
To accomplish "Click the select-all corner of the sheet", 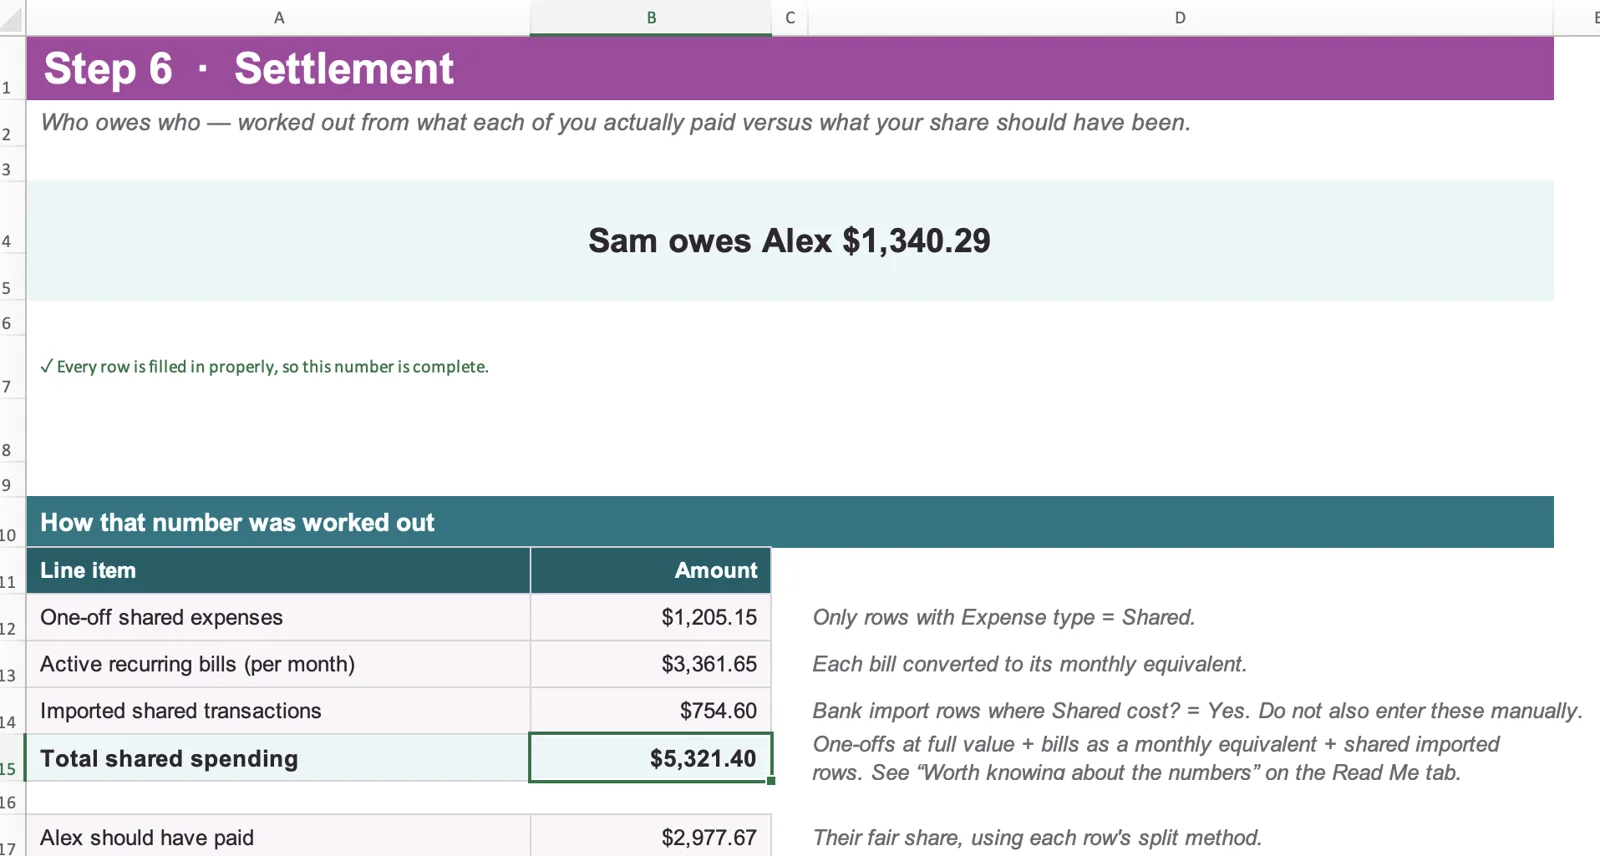I will coord(12,18).
